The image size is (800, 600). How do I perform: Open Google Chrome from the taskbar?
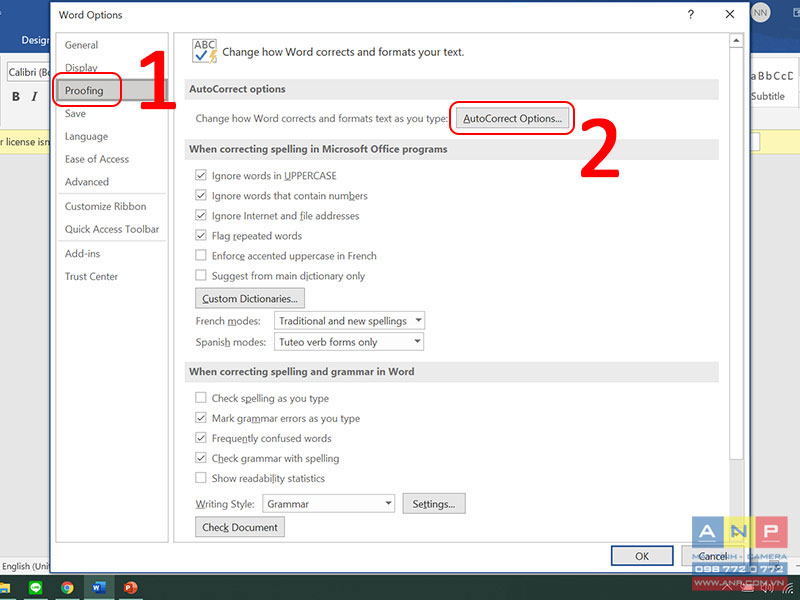coord(67,588)
